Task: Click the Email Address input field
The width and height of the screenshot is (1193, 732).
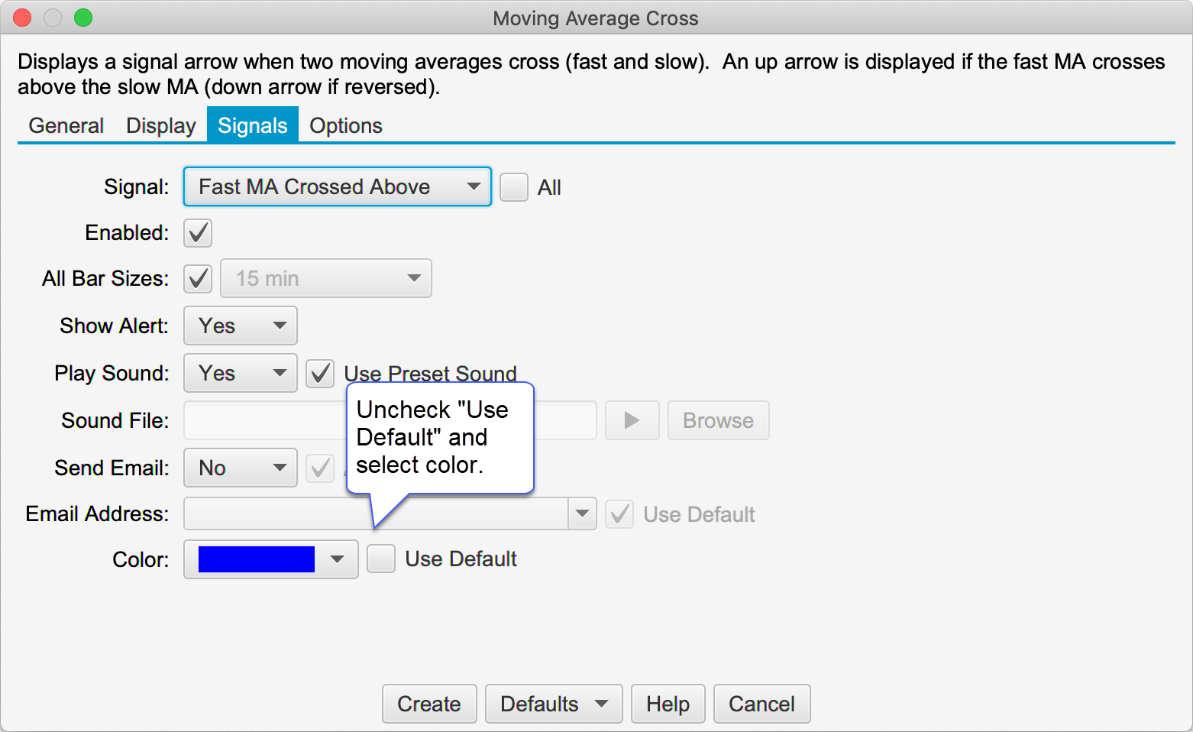Action: pyautogui.click(x=375, y=515)
